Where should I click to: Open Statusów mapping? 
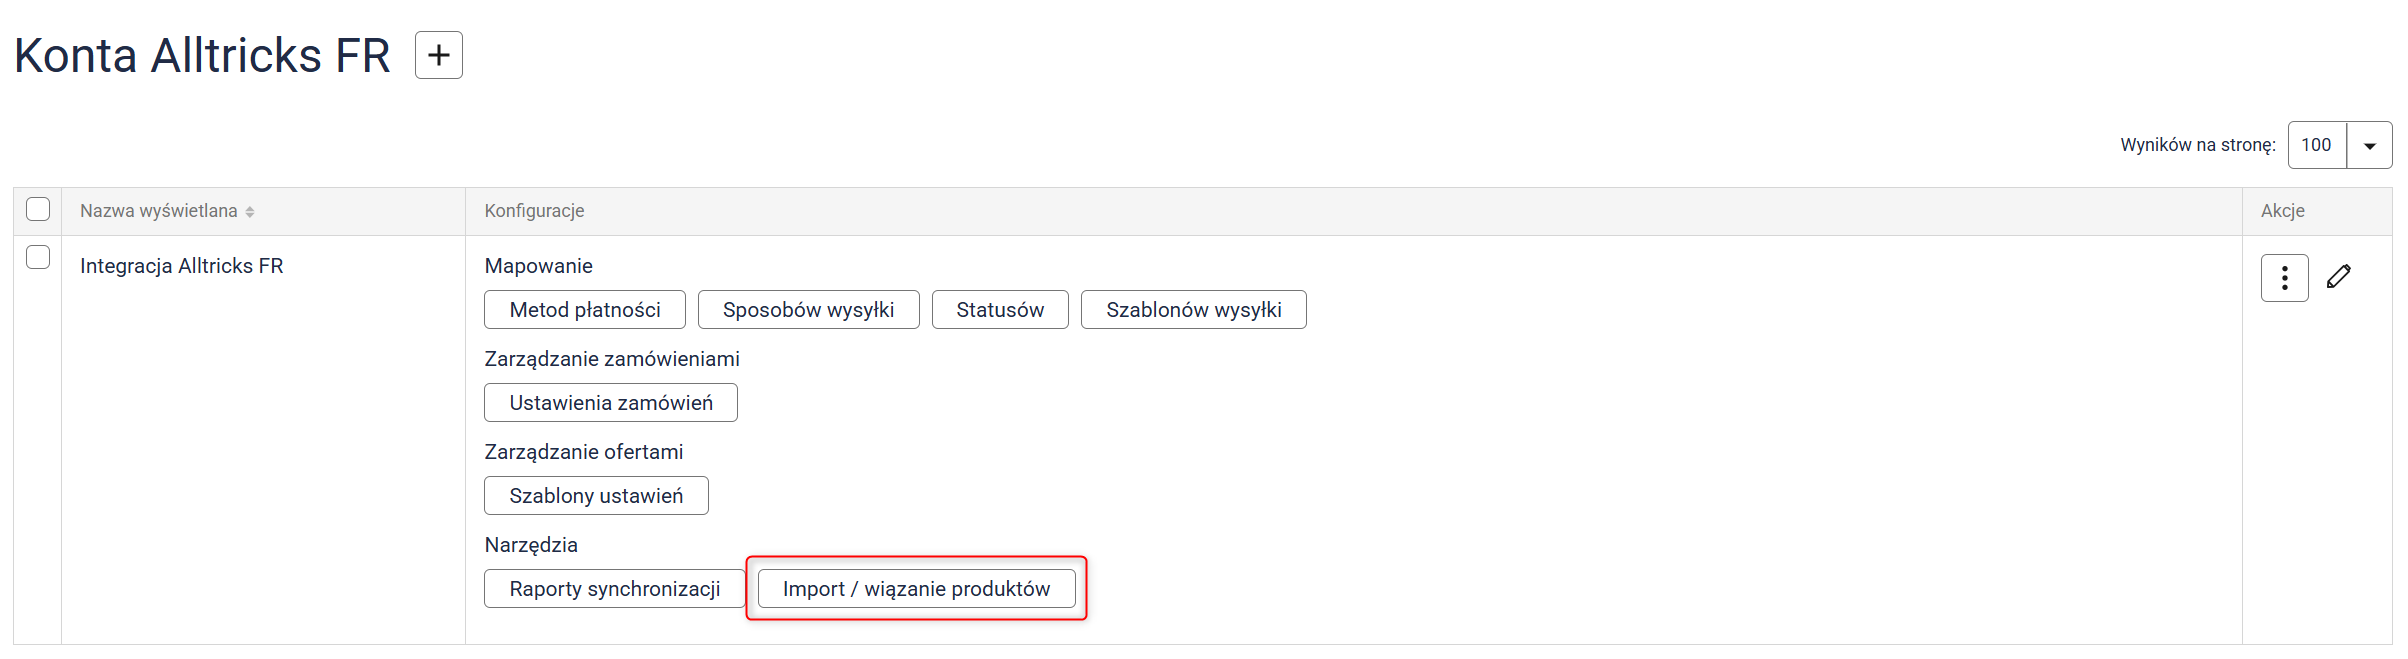(999, 310)
